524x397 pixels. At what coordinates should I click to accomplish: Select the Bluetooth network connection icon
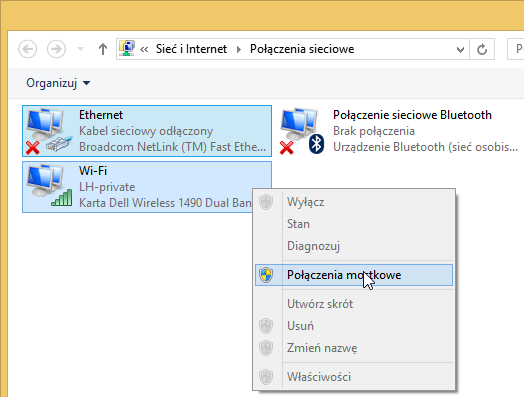[x=302, y=131]
